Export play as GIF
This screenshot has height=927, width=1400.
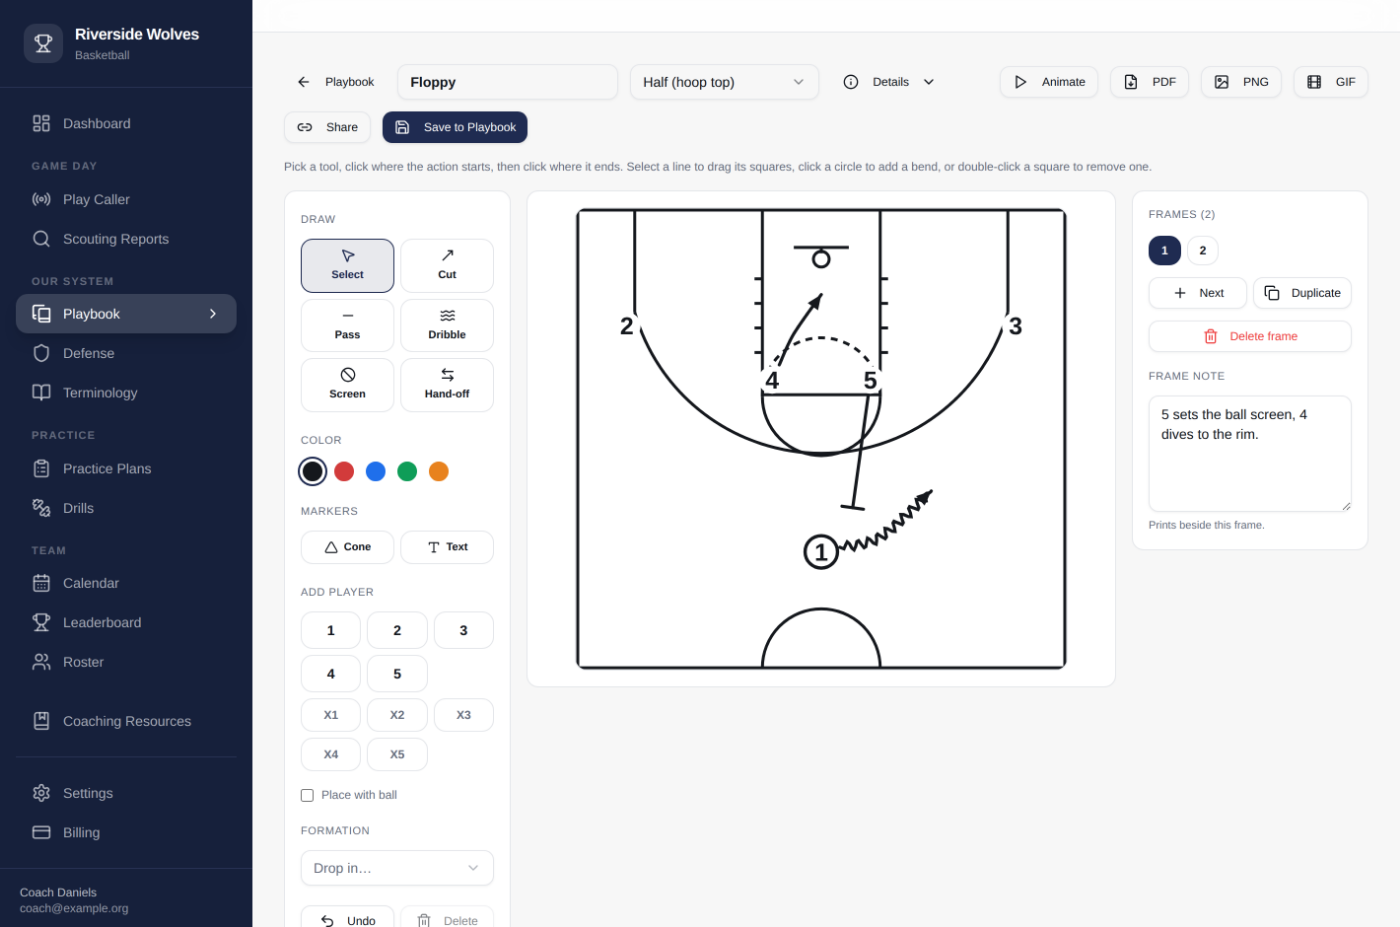coord(1331,82)
